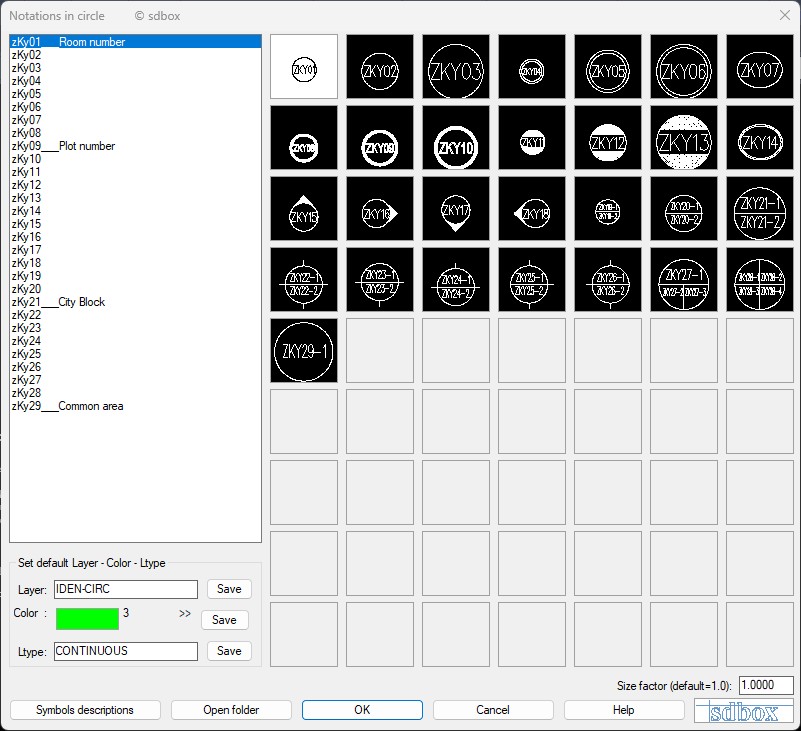
Task: Select list row zKy21 City Block
Action: click(x=135, y=302)
